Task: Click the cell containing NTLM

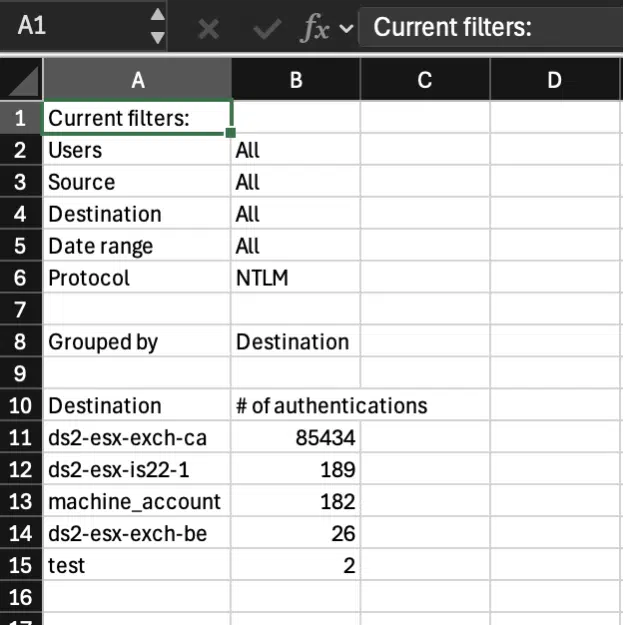Action: point(295,278)
